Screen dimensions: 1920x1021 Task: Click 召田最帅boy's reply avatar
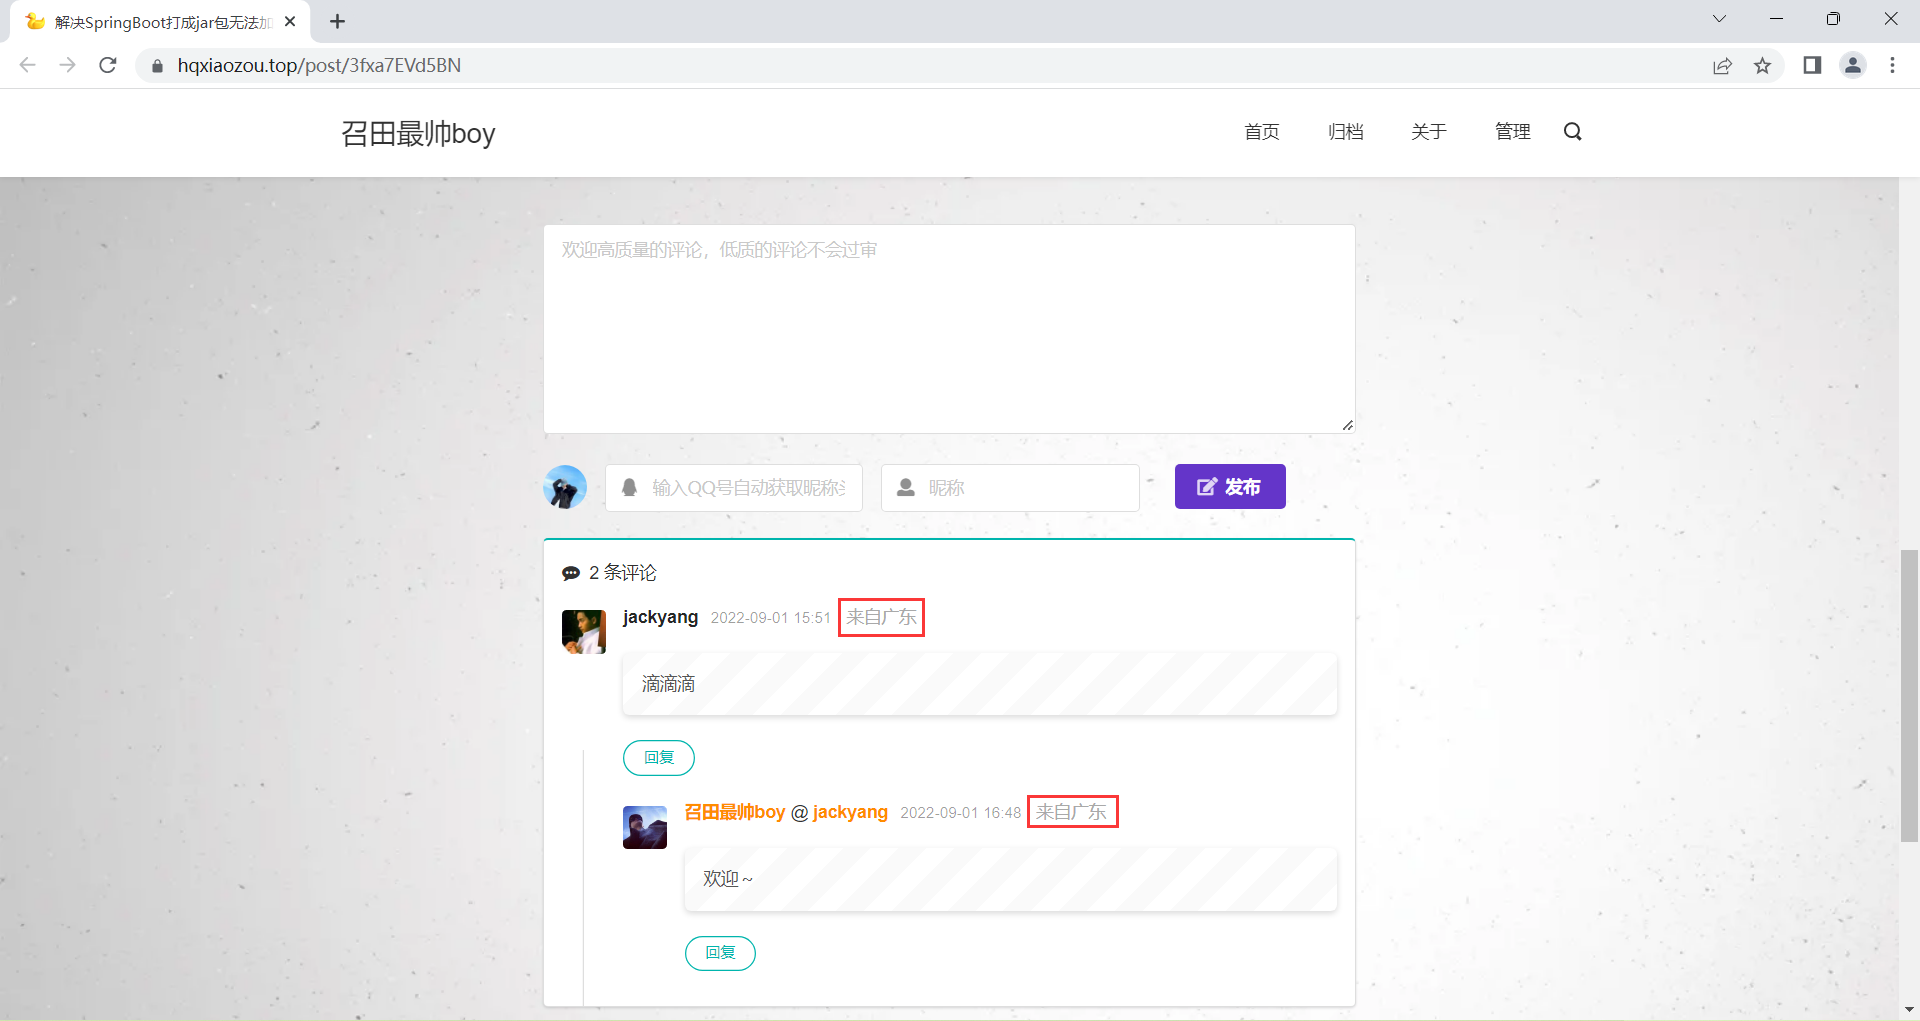tap(645, 827)
